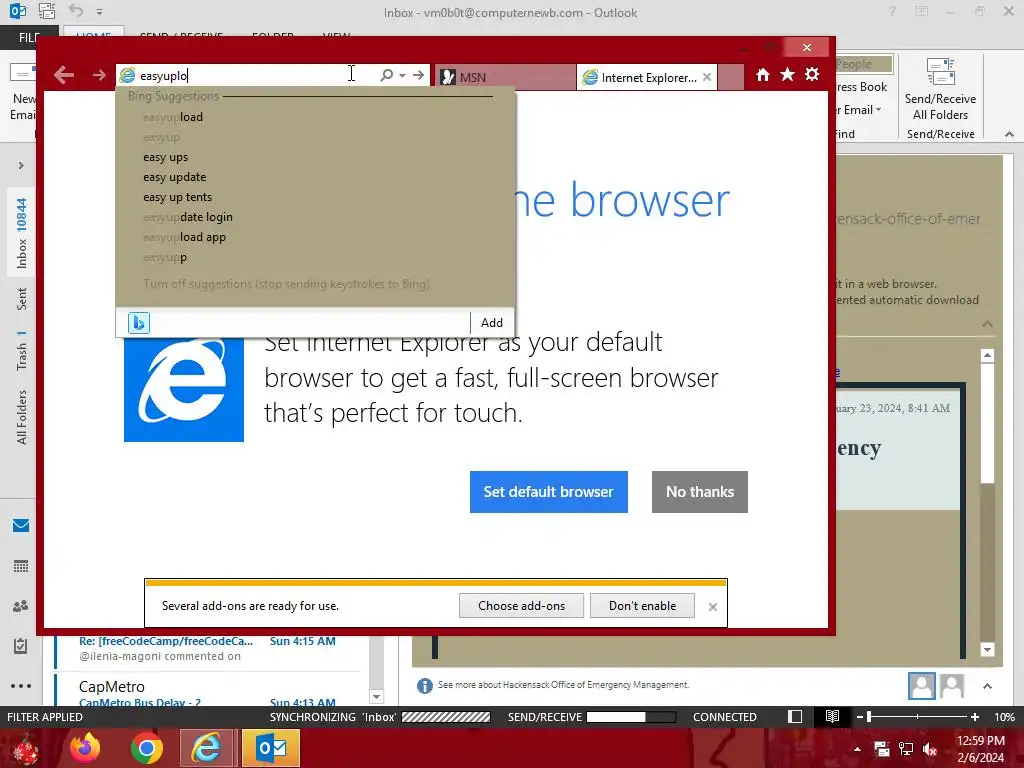This screenshot has height=768, width=1024.
Task: Open more navigation options ellipsis
Action: pyautogui.click(x=20, y=686)
